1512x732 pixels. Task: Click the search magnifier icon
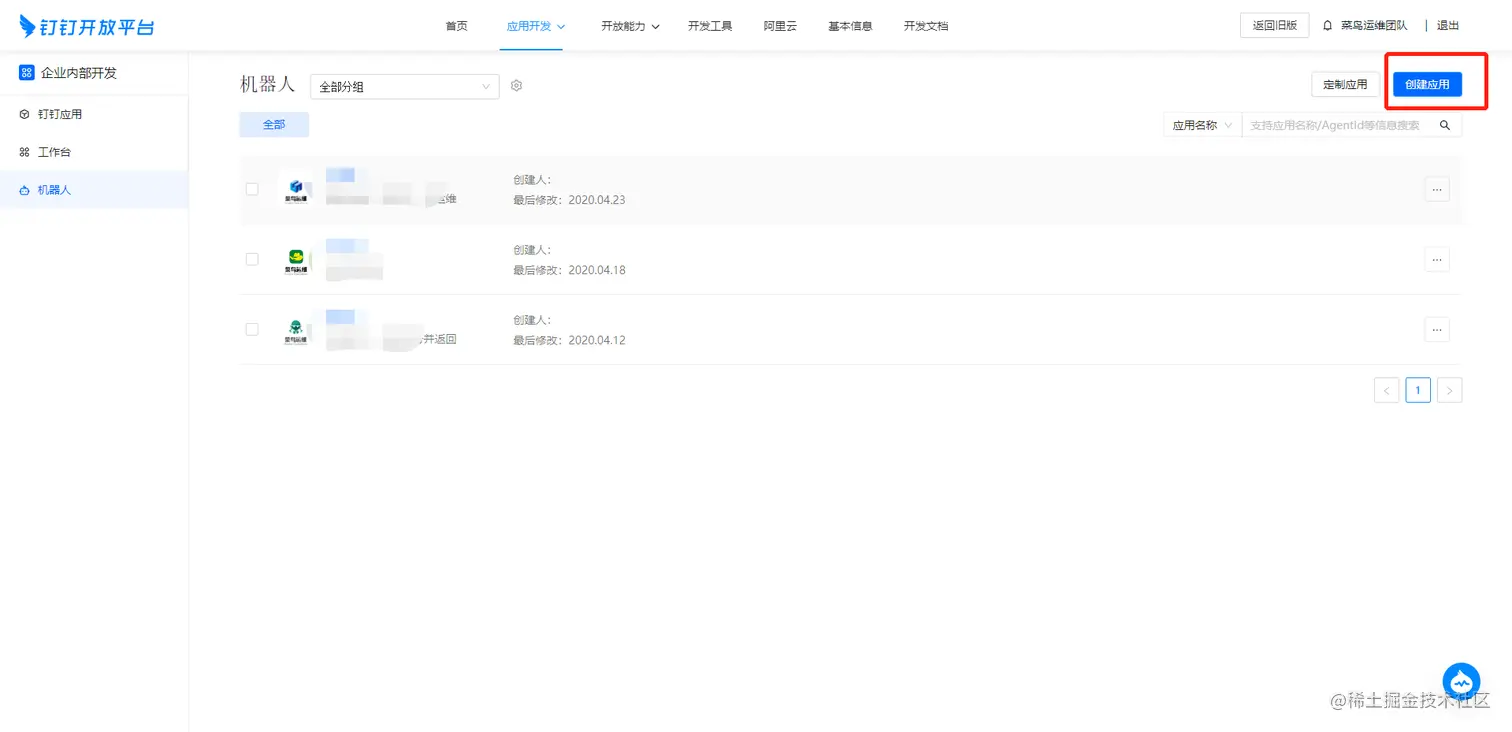1445,125
